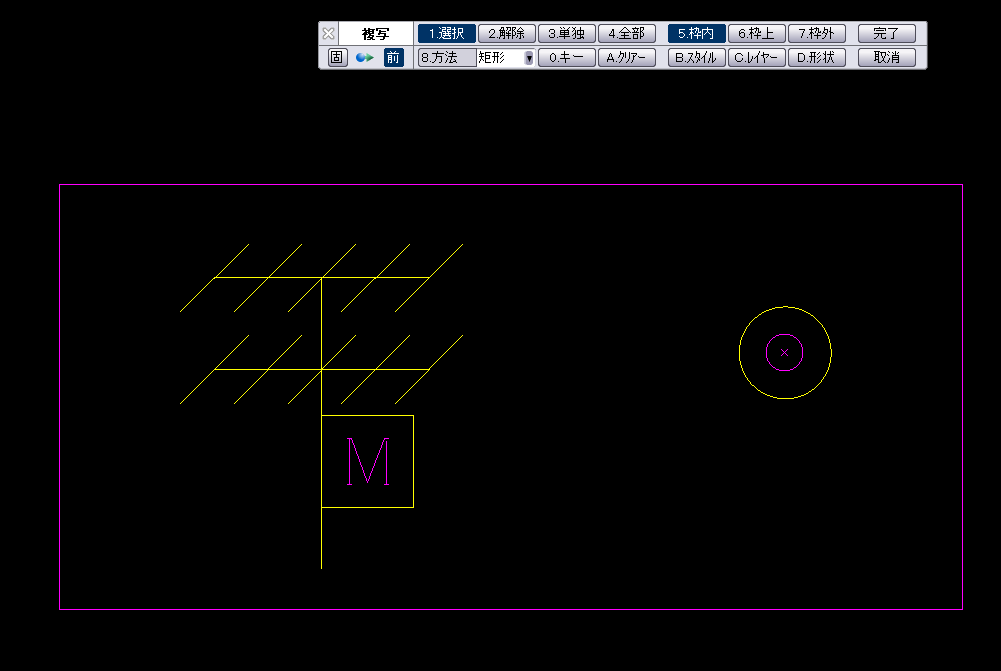Select the 1.選択 mode
This screenshot has height=671, width=1001.
pyautogui.click(x=446, y=34)
